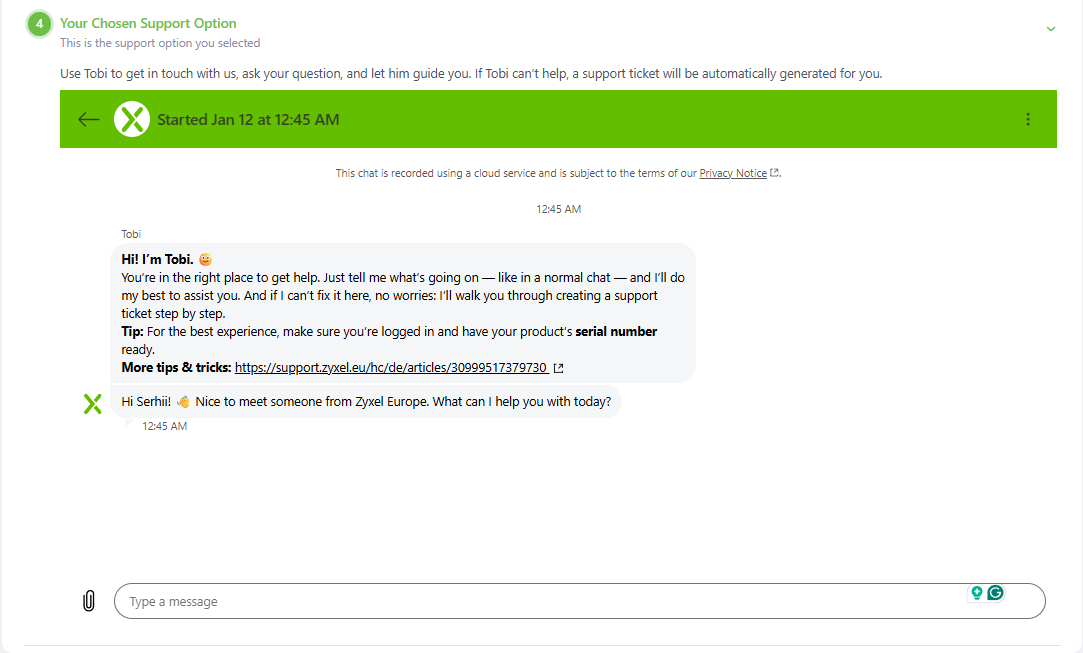
Task: Click the Zyxel logo in chat header
Action: [x=132, y=120]
